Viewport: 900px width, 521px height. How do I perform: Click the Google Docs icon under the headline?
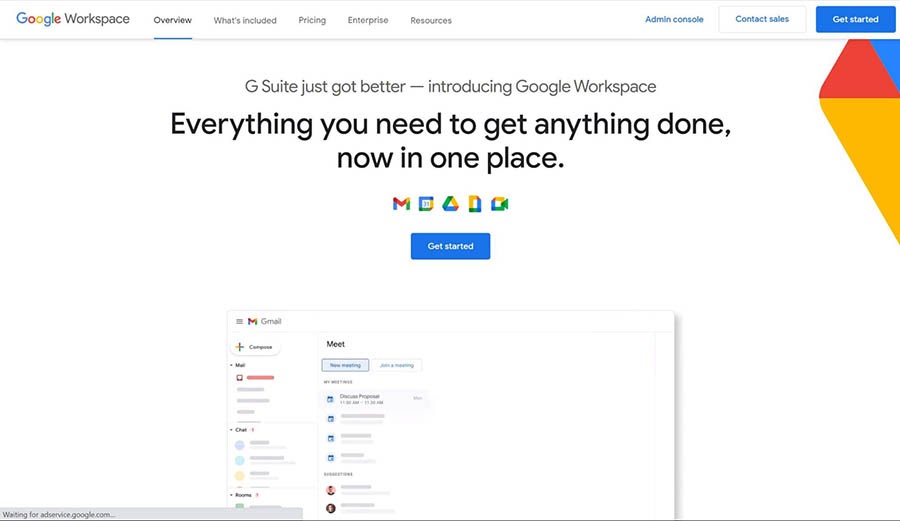475,204
